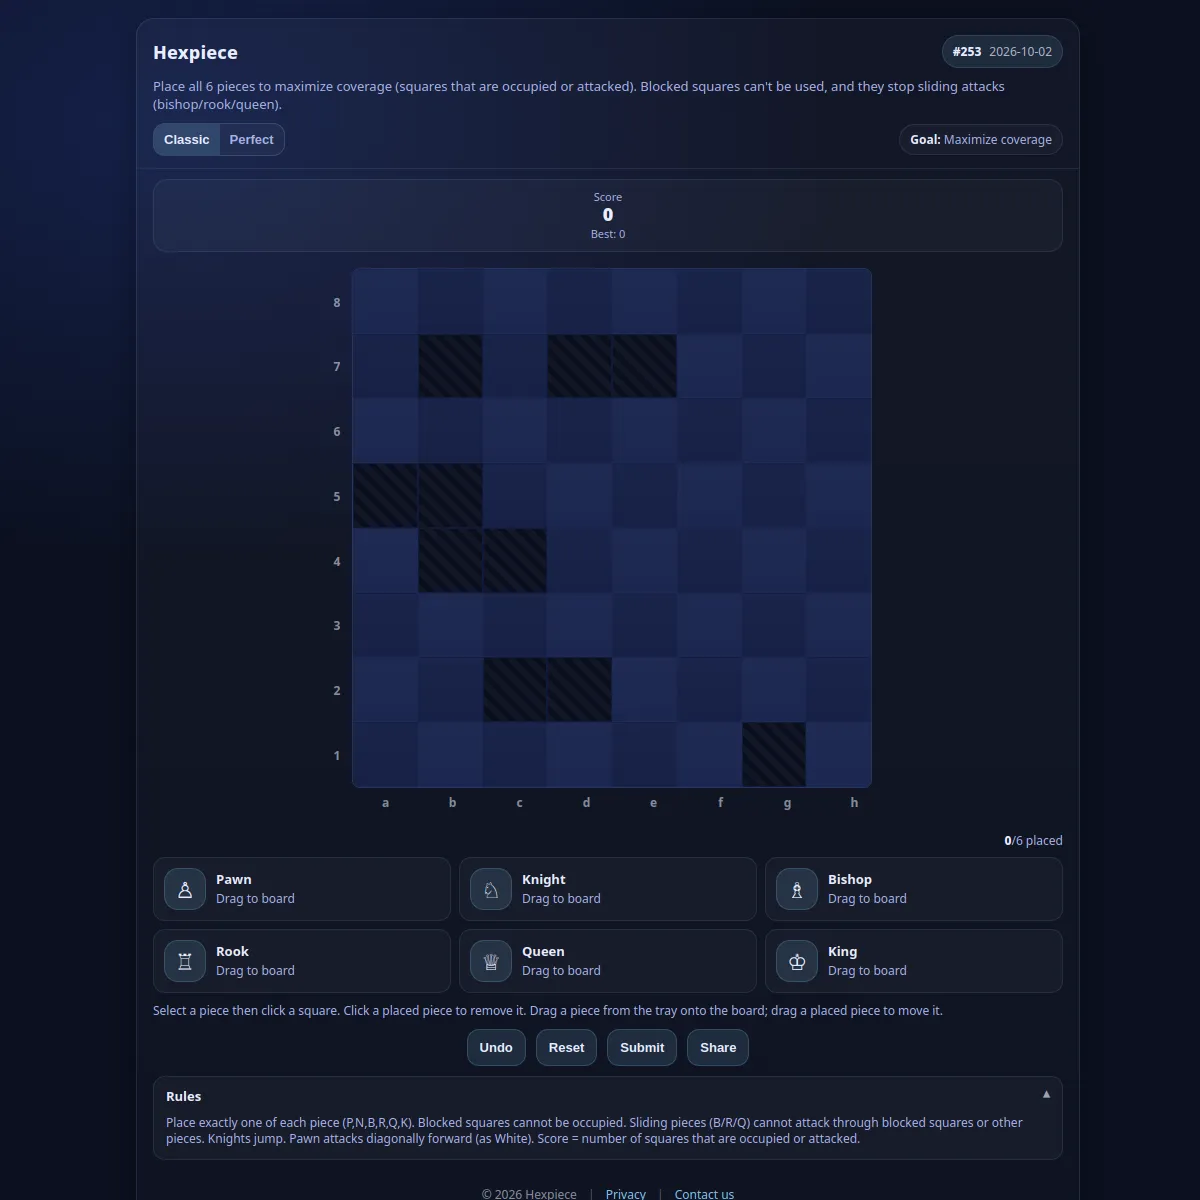Click board square a1

385,755
